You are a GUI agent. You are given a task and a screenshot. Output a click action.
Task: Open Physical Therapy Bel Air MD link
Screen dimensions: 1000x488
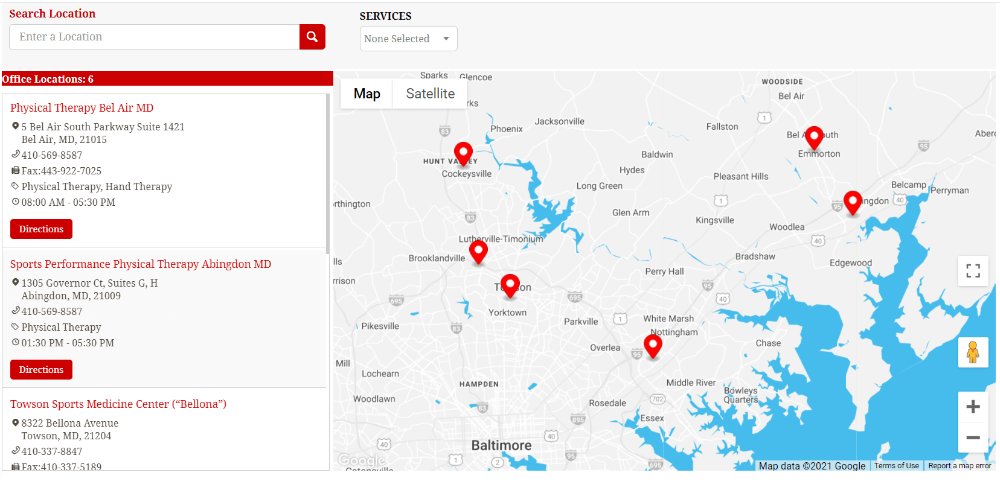pos(82,108)
